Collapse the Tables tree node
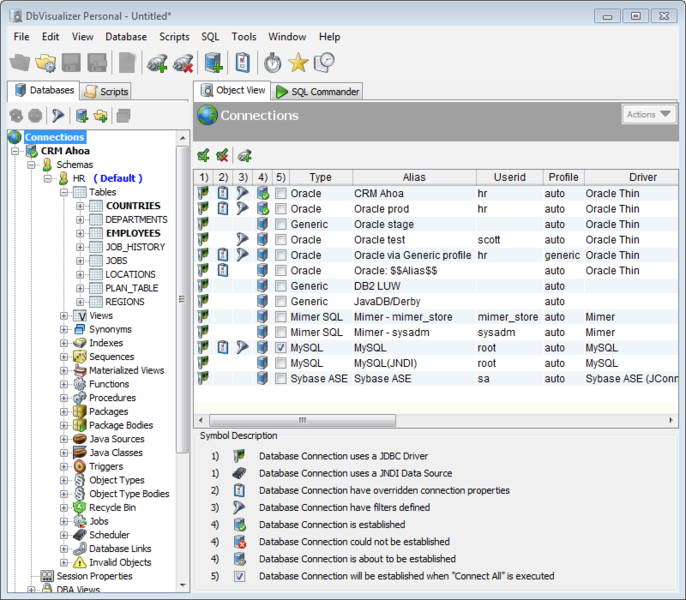 coord(65,192)
